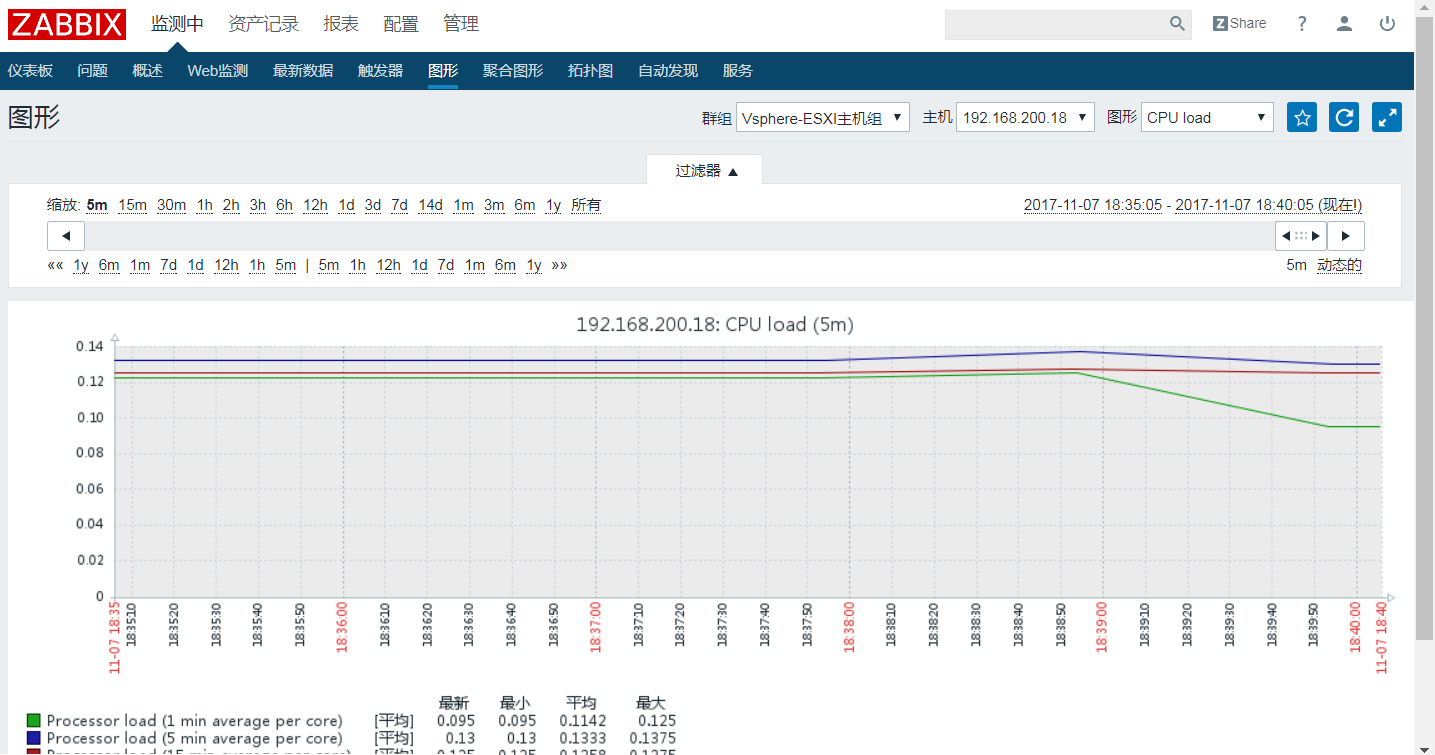Viewport: 1435px width, 755px height.
Task: Click the green 1 min average legend swatch
Action: click(x=34, y=721)
